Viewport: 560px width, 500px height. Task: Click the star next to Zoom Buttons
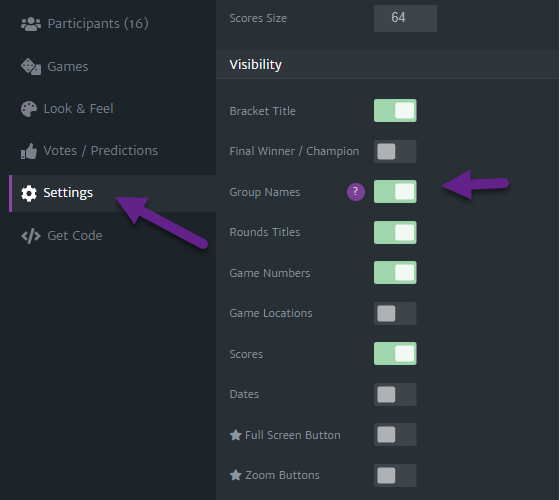(x=235, y=475)
